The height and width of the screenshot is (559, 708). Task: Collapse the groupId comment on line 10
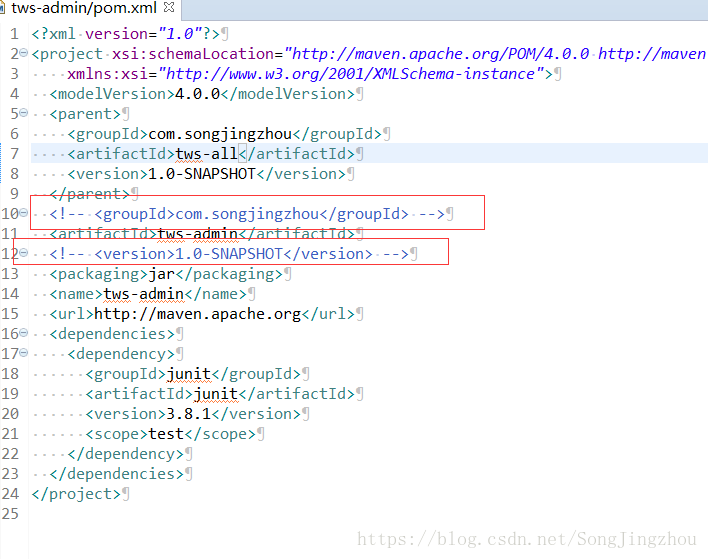pyautogui.click(x=23, y=213)
